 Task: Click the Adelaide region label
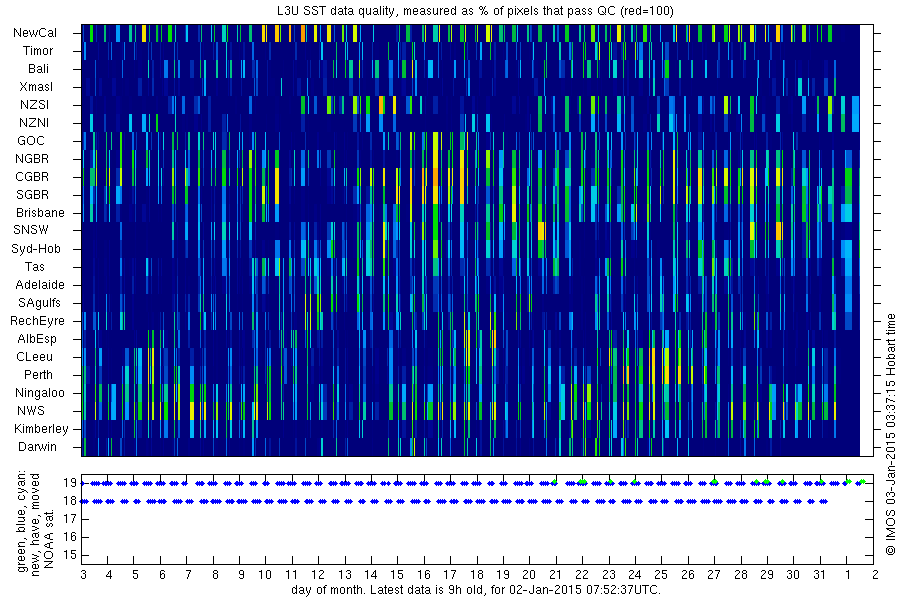pyautogui.click(x=40, y=285)
